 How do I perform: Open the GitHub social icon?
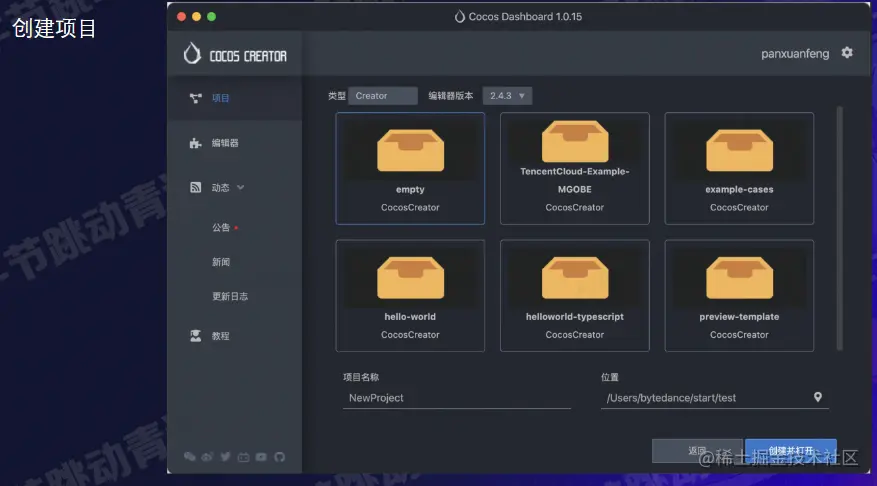tap(280, 457)
